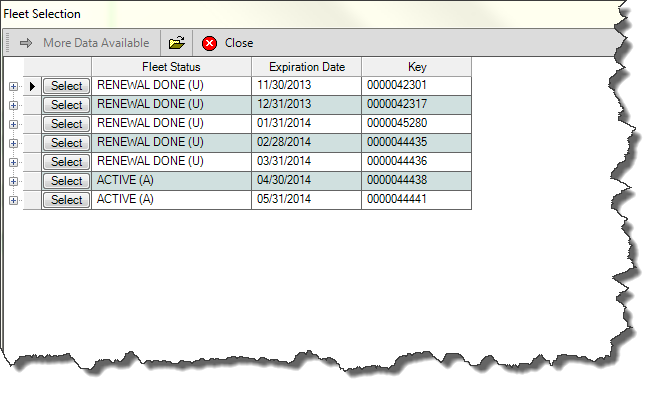Viewport: 658px width, 393px height.
Task: Expand row with key 0000044436
Action: click(x=13, y=162)
